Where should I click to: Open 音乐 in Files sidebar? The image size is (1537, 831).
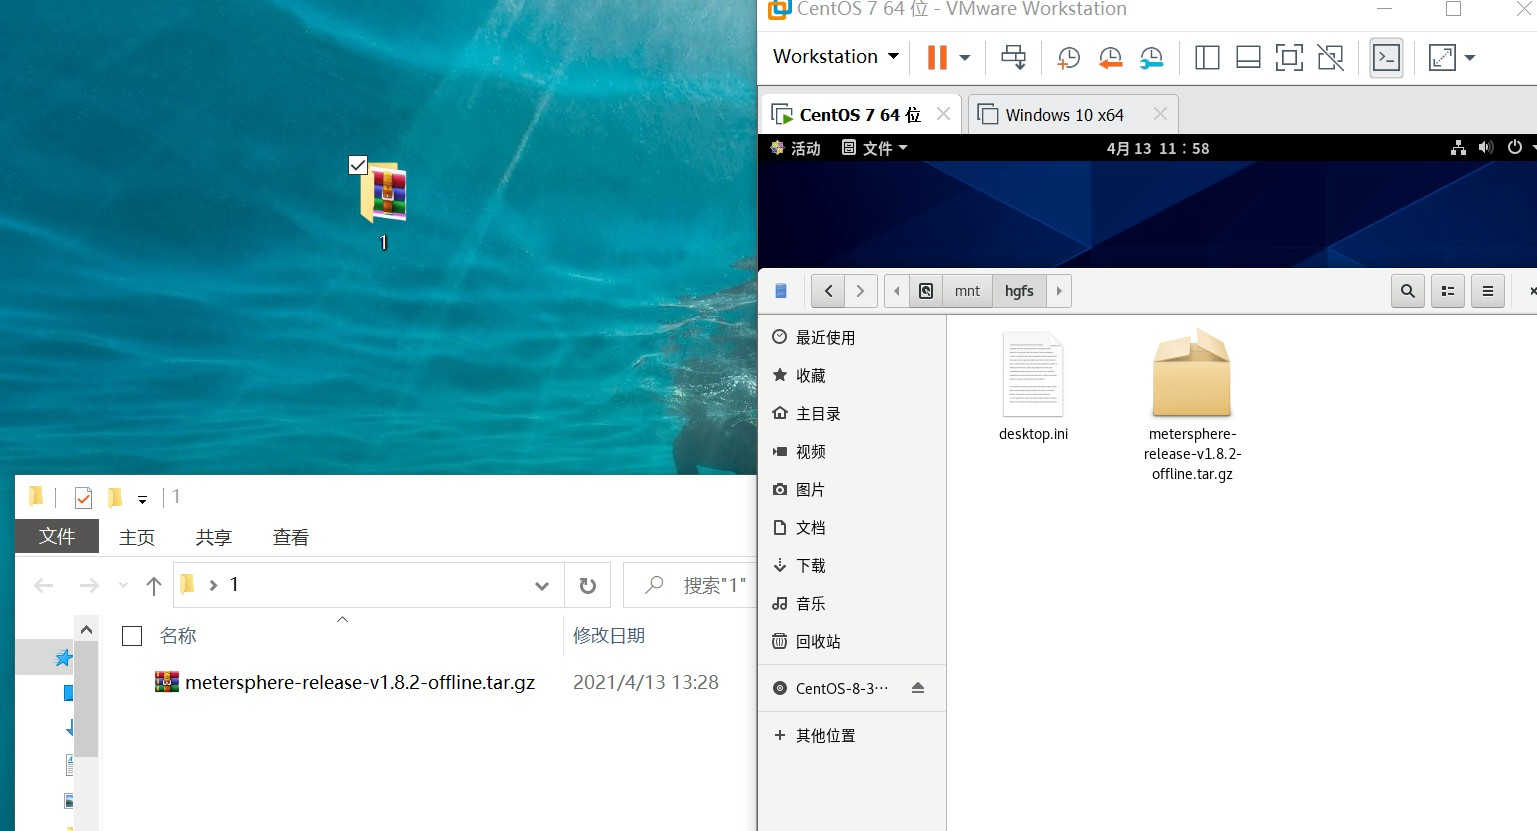(x=852, y=604)
